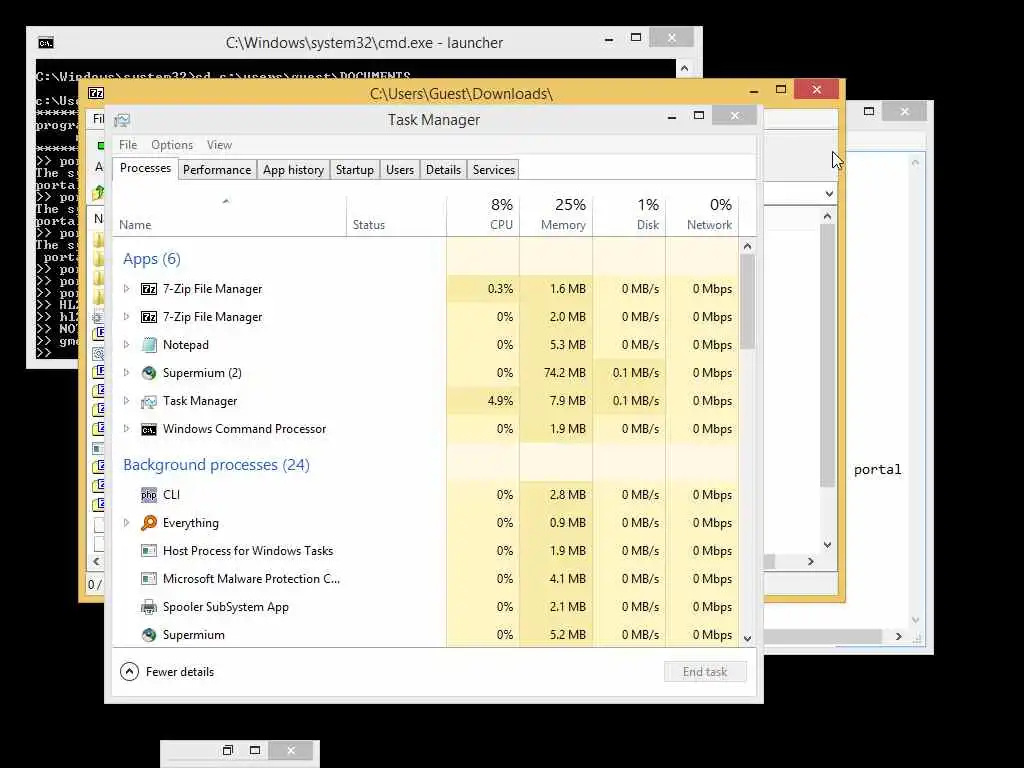Click the php CLI process icon

[x=149, y=495]
